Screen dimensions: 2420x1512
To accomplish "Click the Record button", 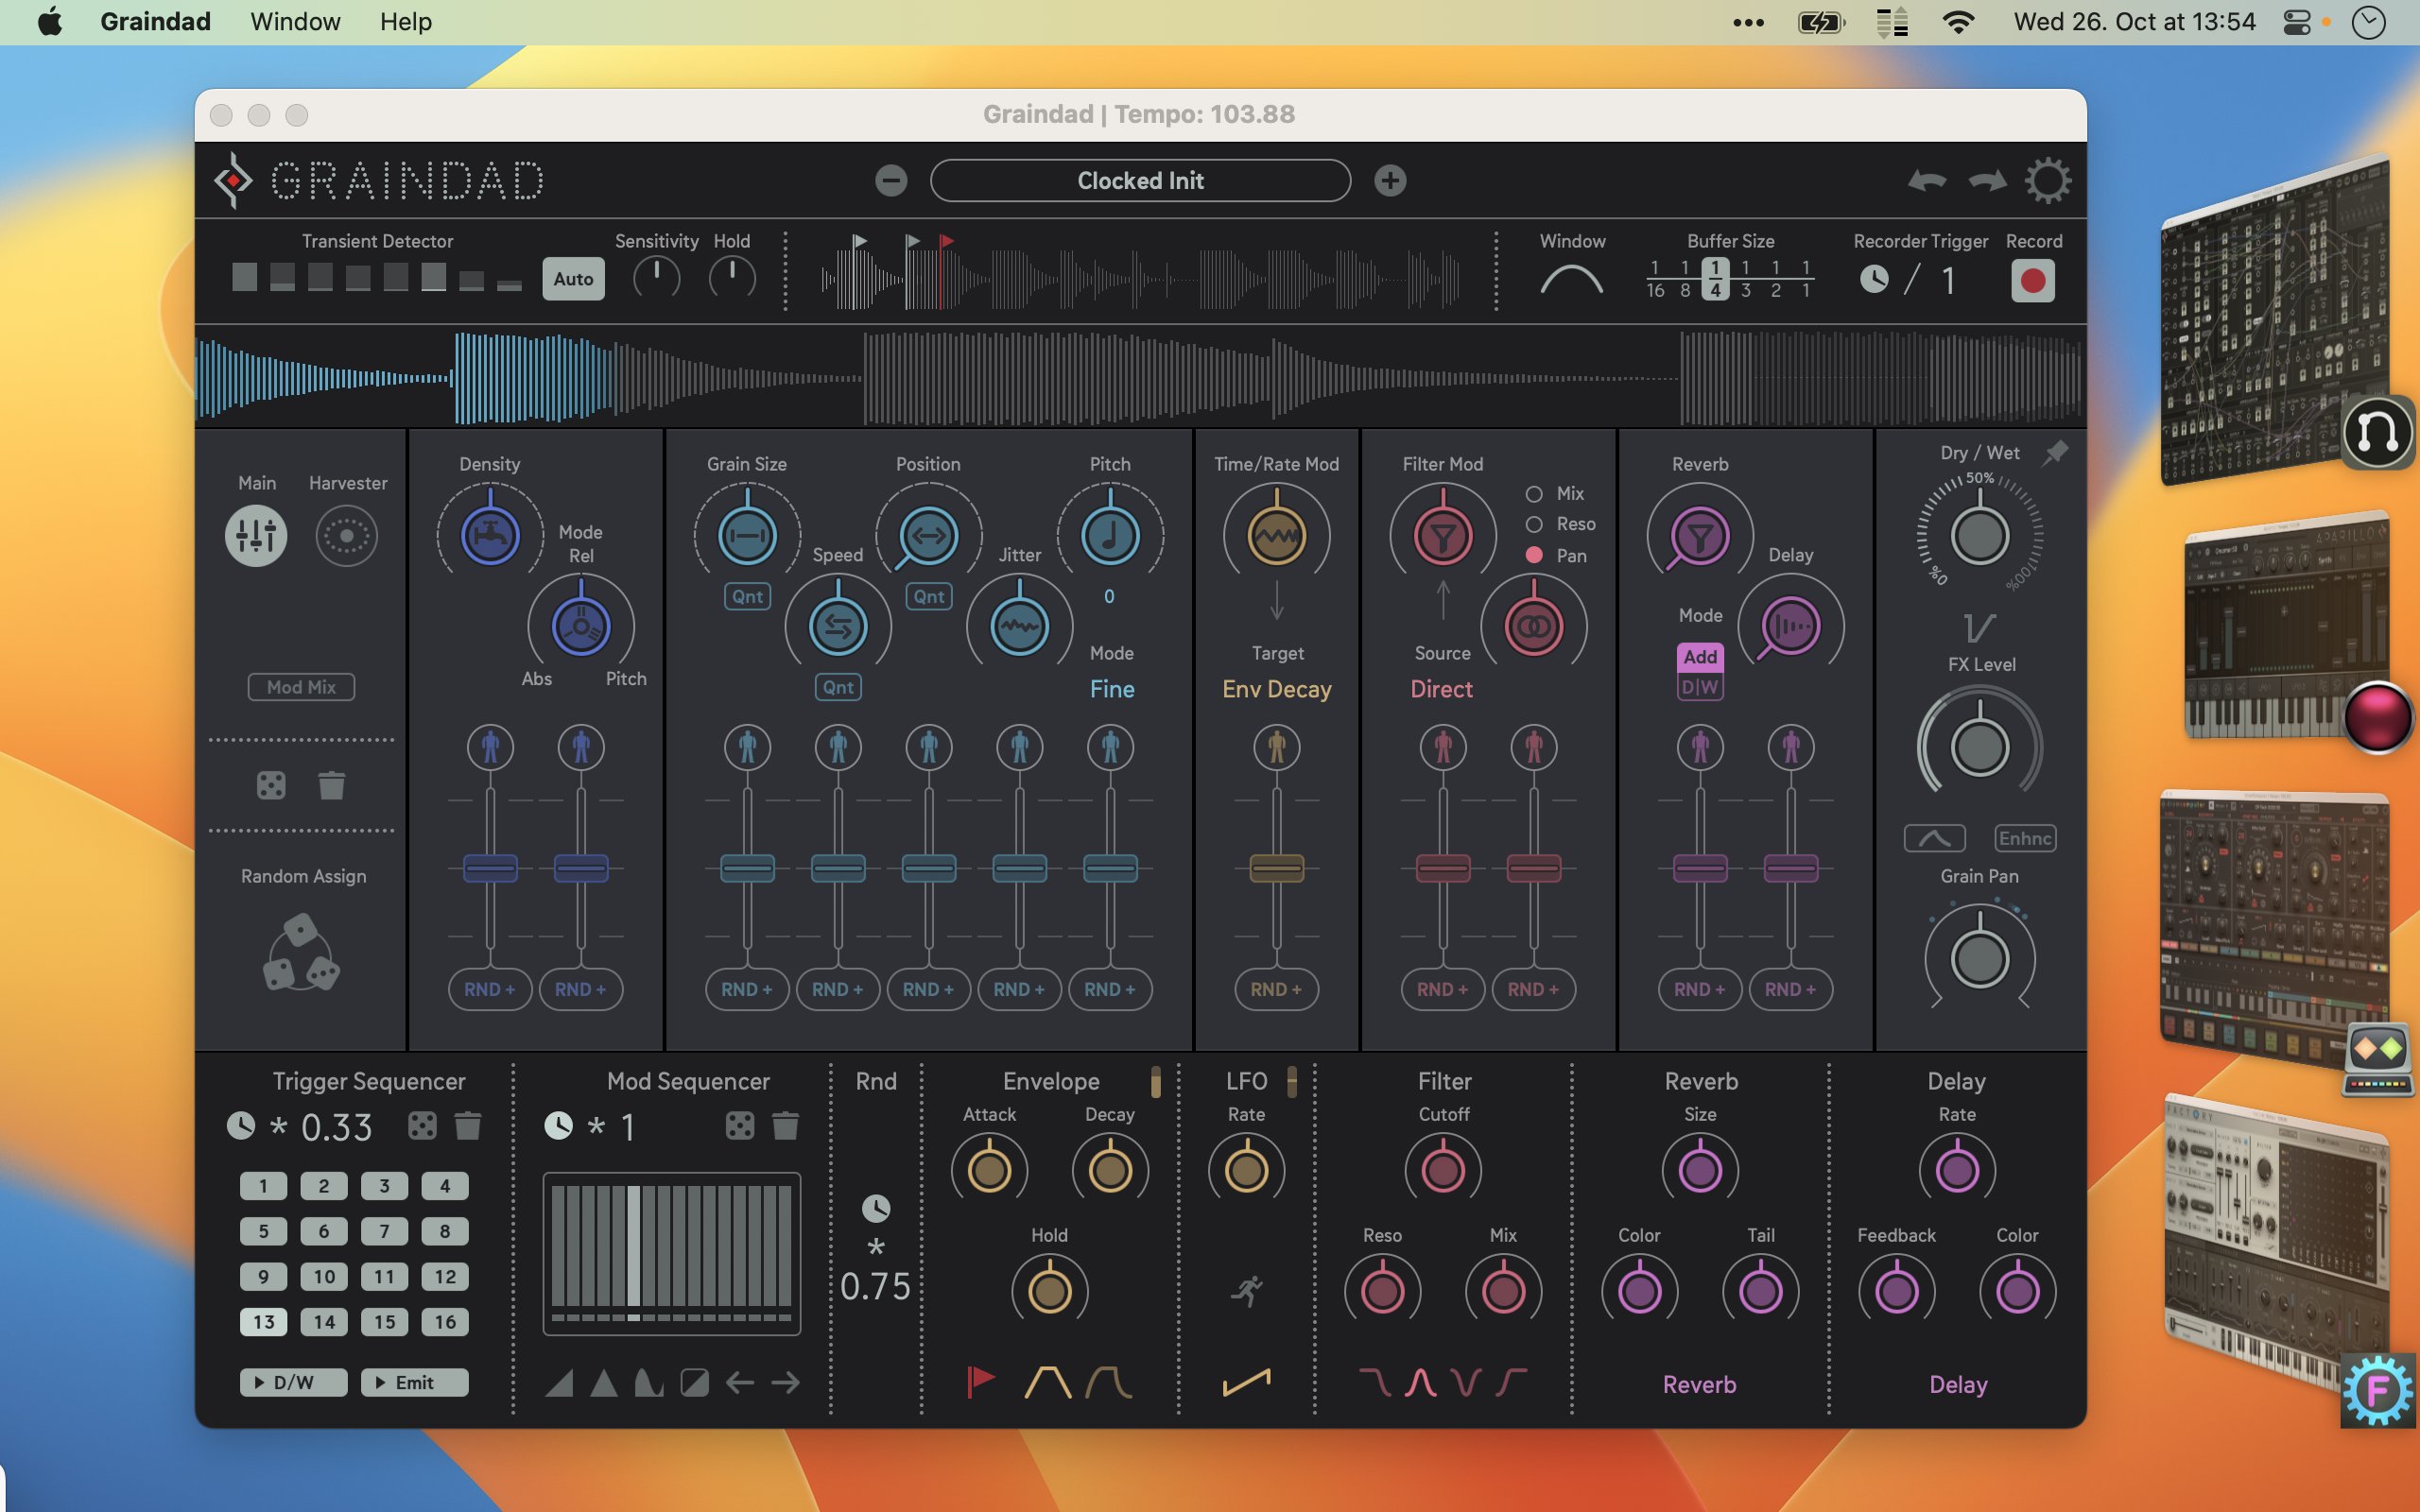I will coord(2032,280).
